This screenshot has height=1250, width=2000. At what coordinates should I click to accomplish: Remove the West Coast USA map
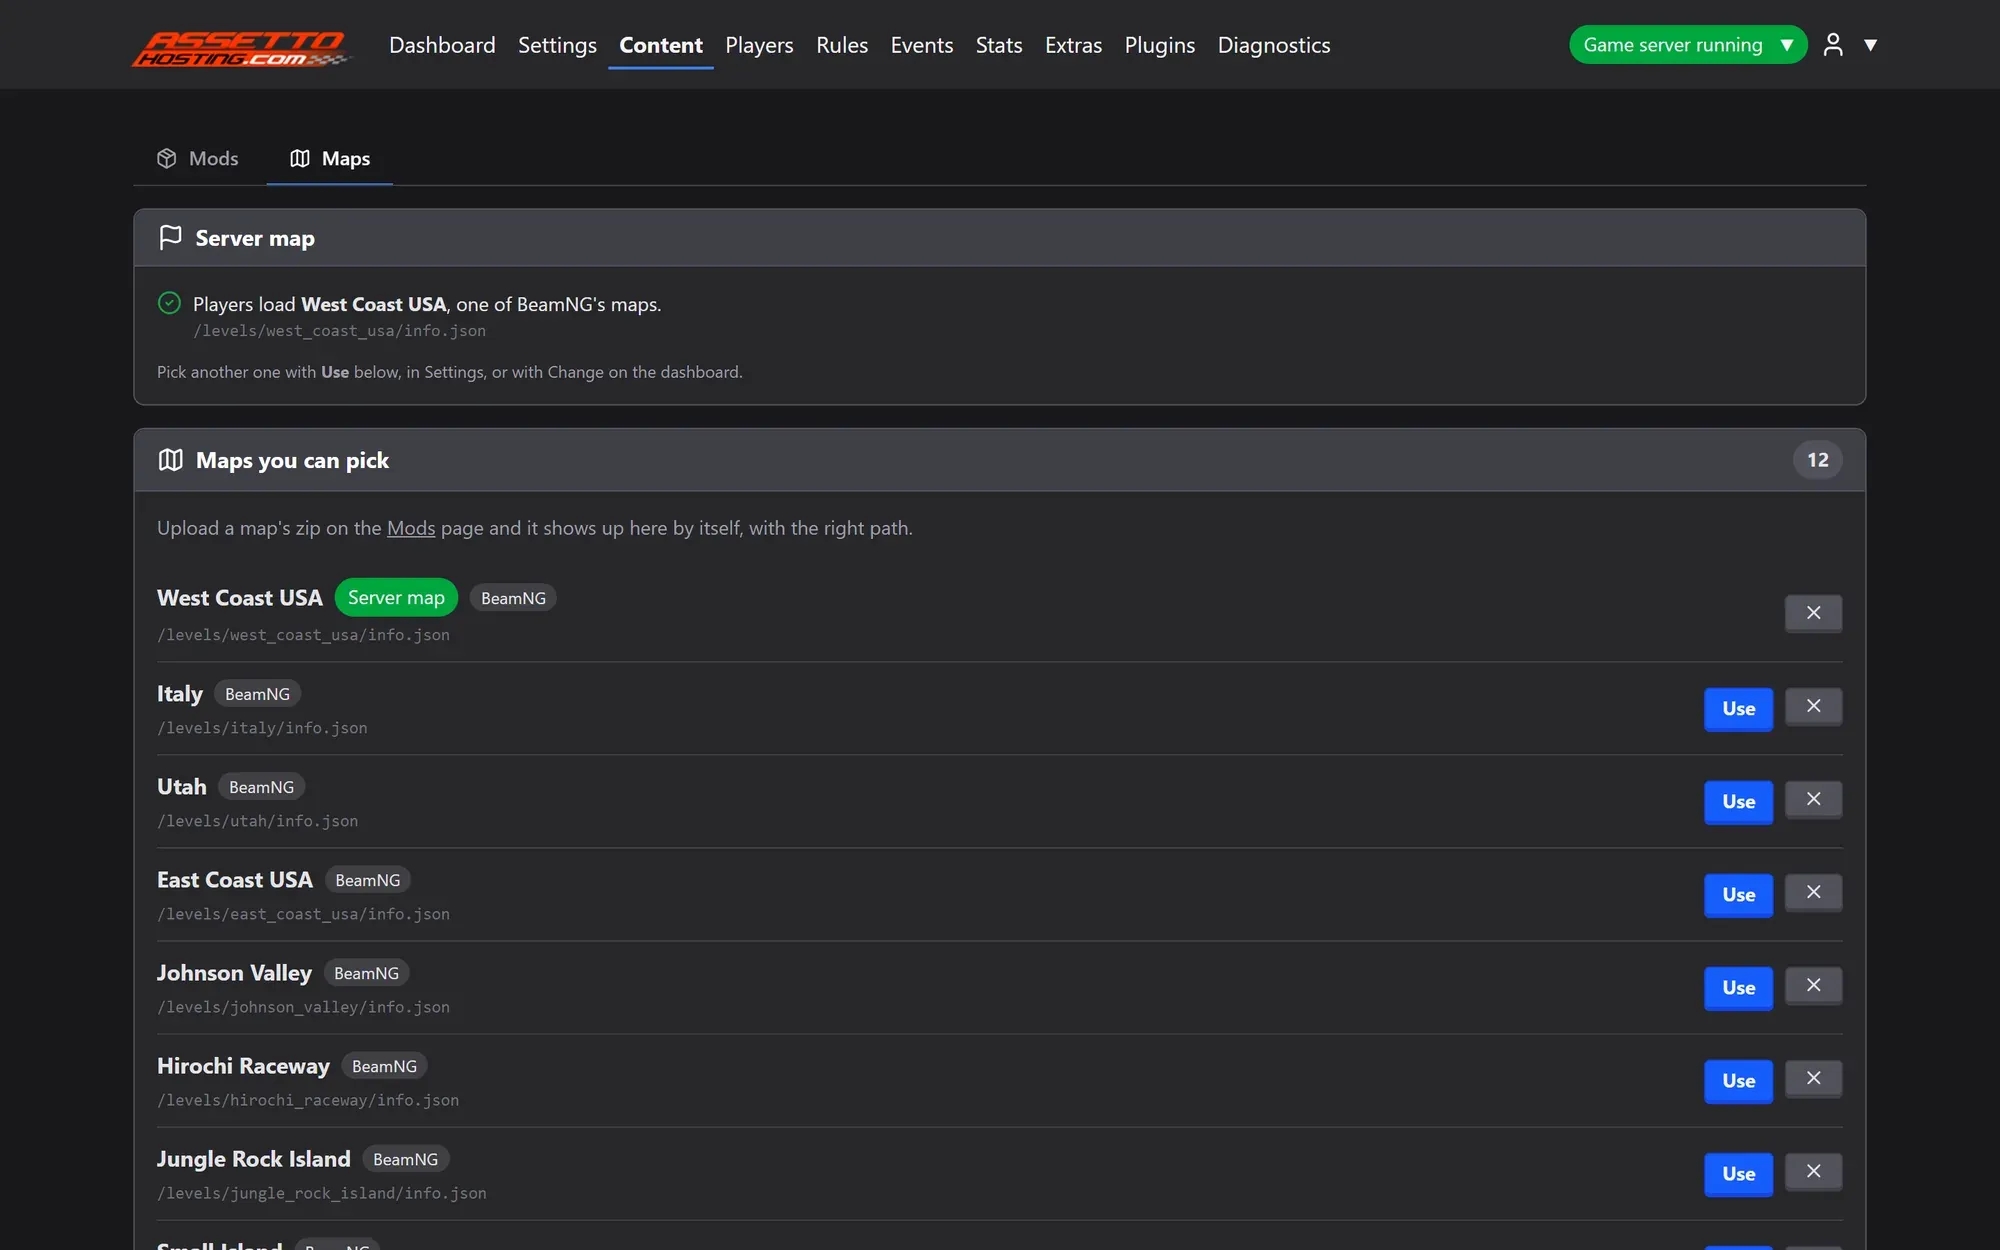coord(1813,613)
